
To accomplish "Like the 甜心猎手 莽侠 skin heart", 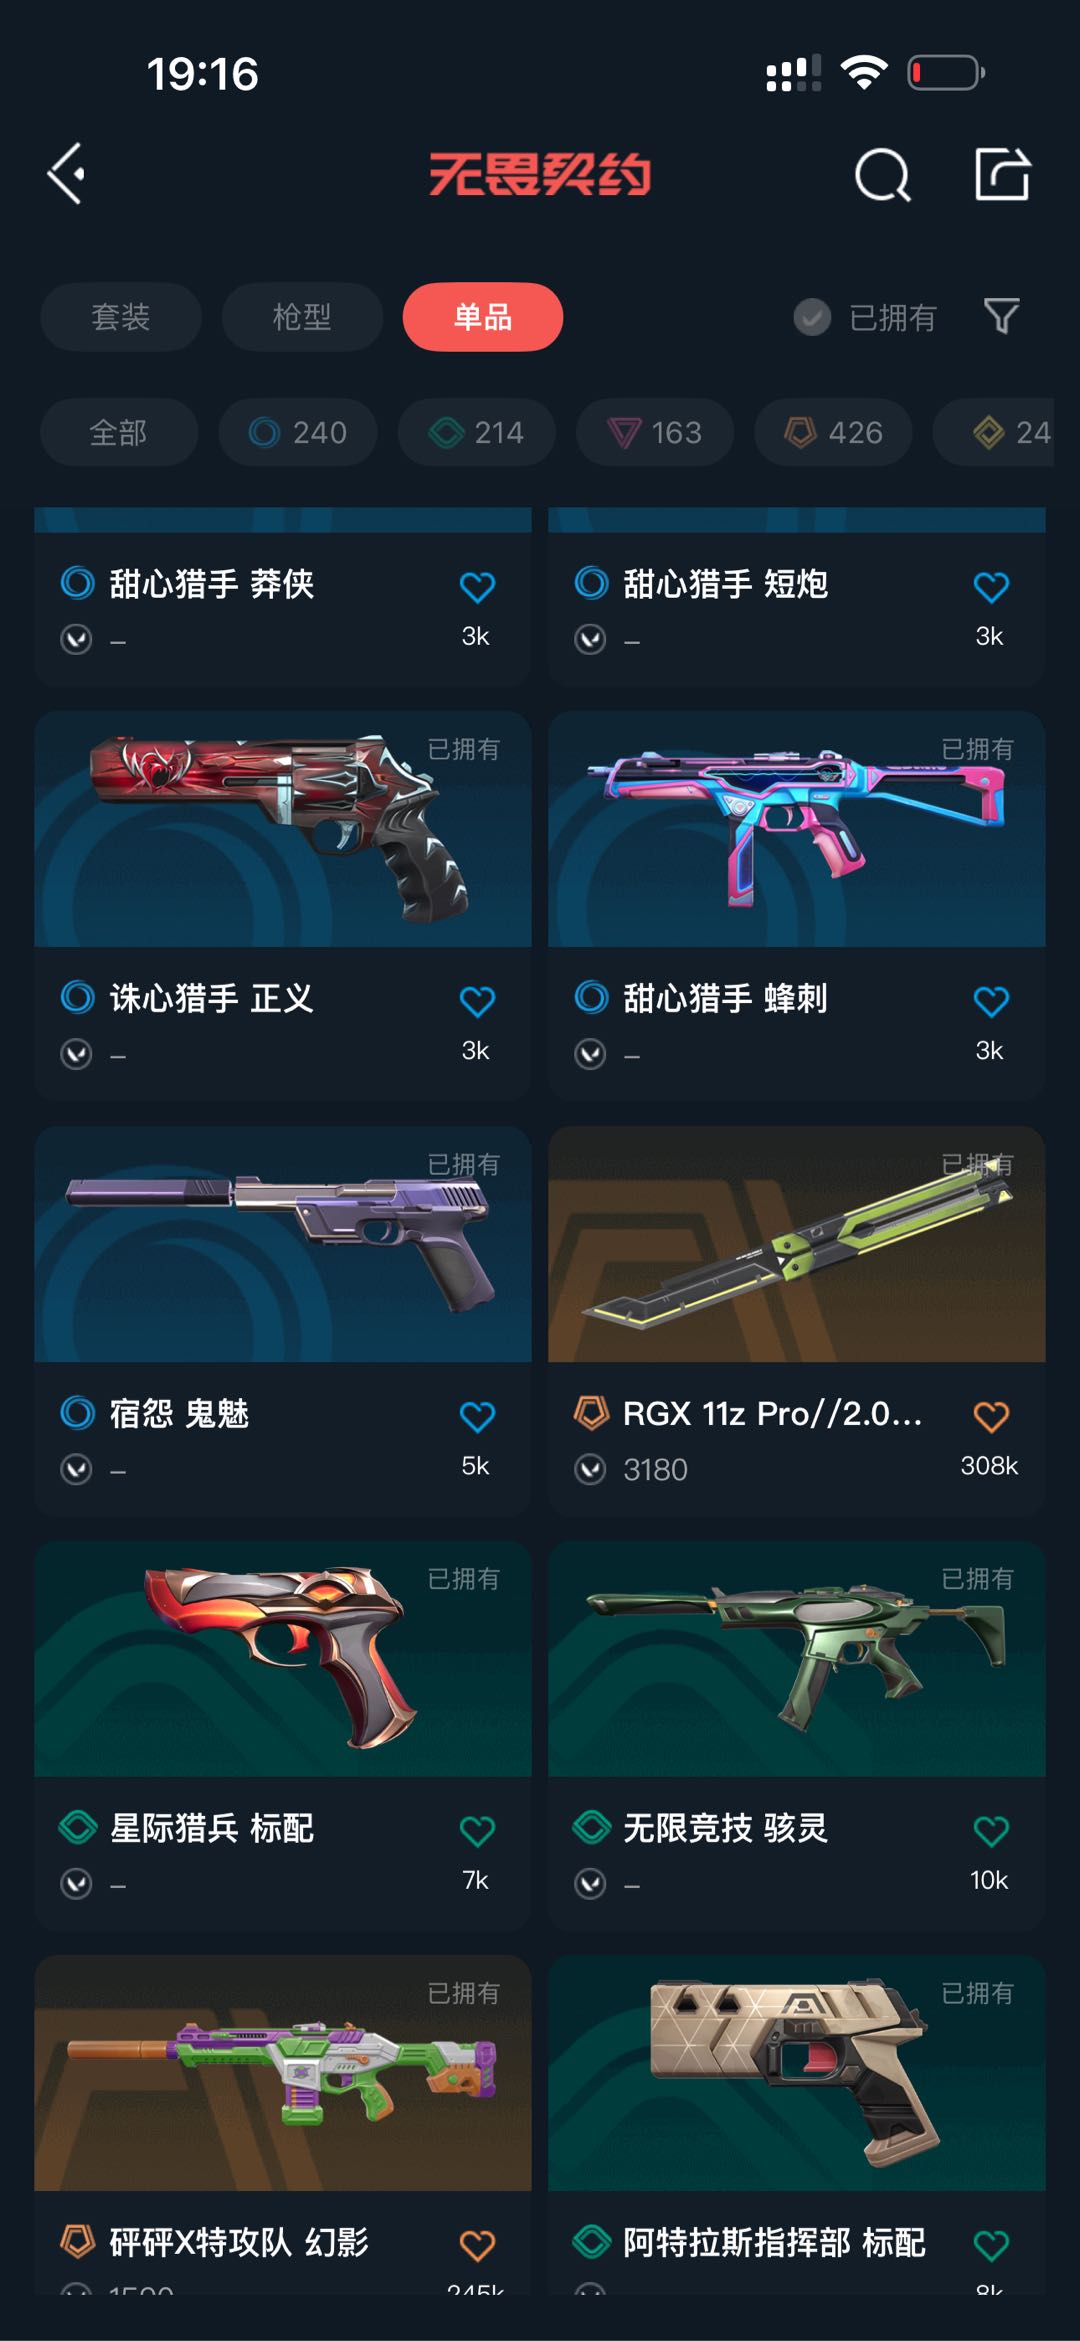I will tap(477, 587).
